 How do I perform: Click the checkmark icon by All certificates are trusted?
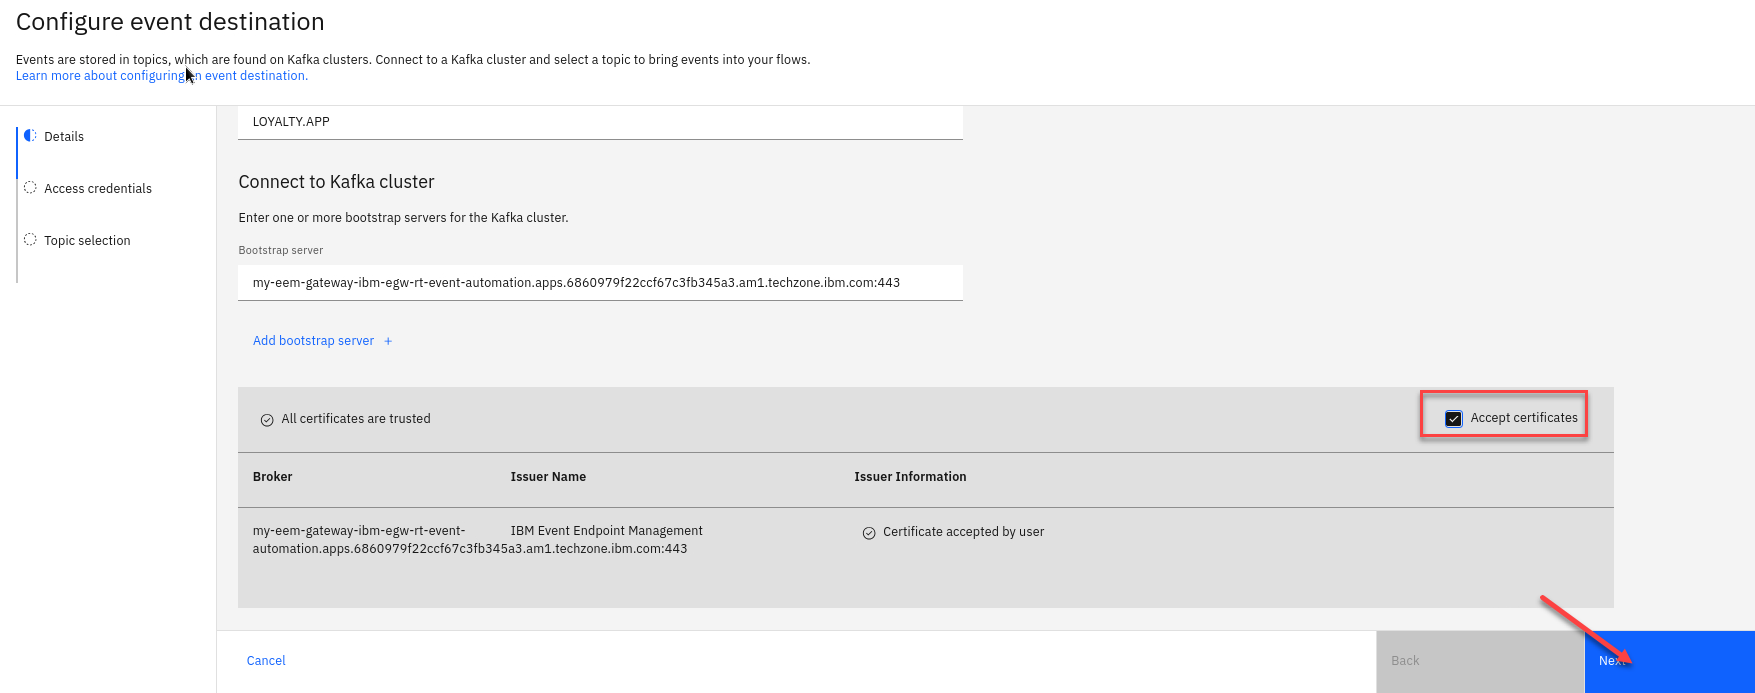click(267, 420)
